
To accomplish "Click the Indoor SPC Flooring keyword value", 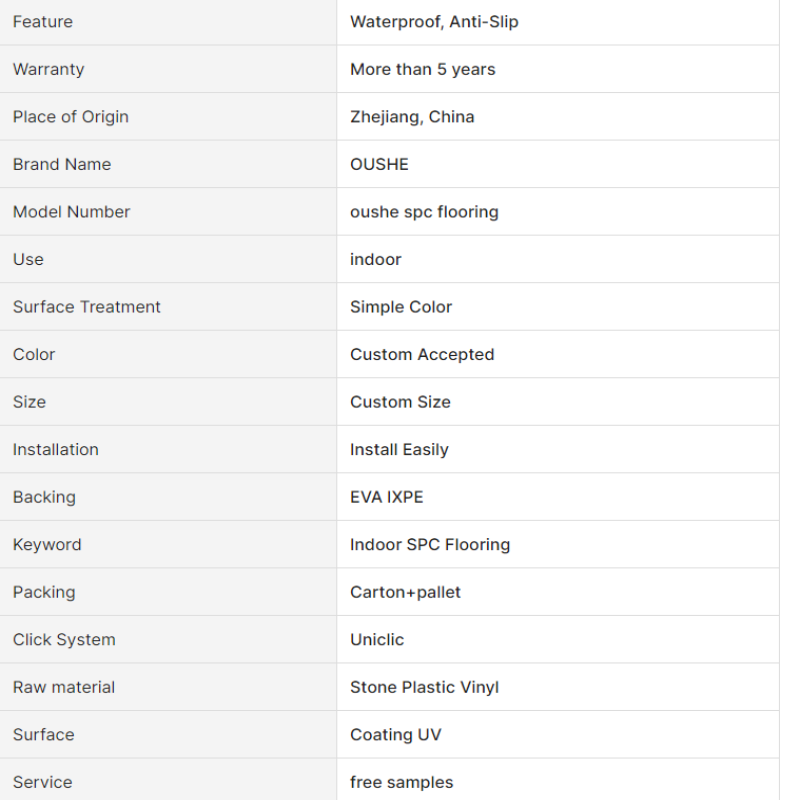I will (430, 544).
